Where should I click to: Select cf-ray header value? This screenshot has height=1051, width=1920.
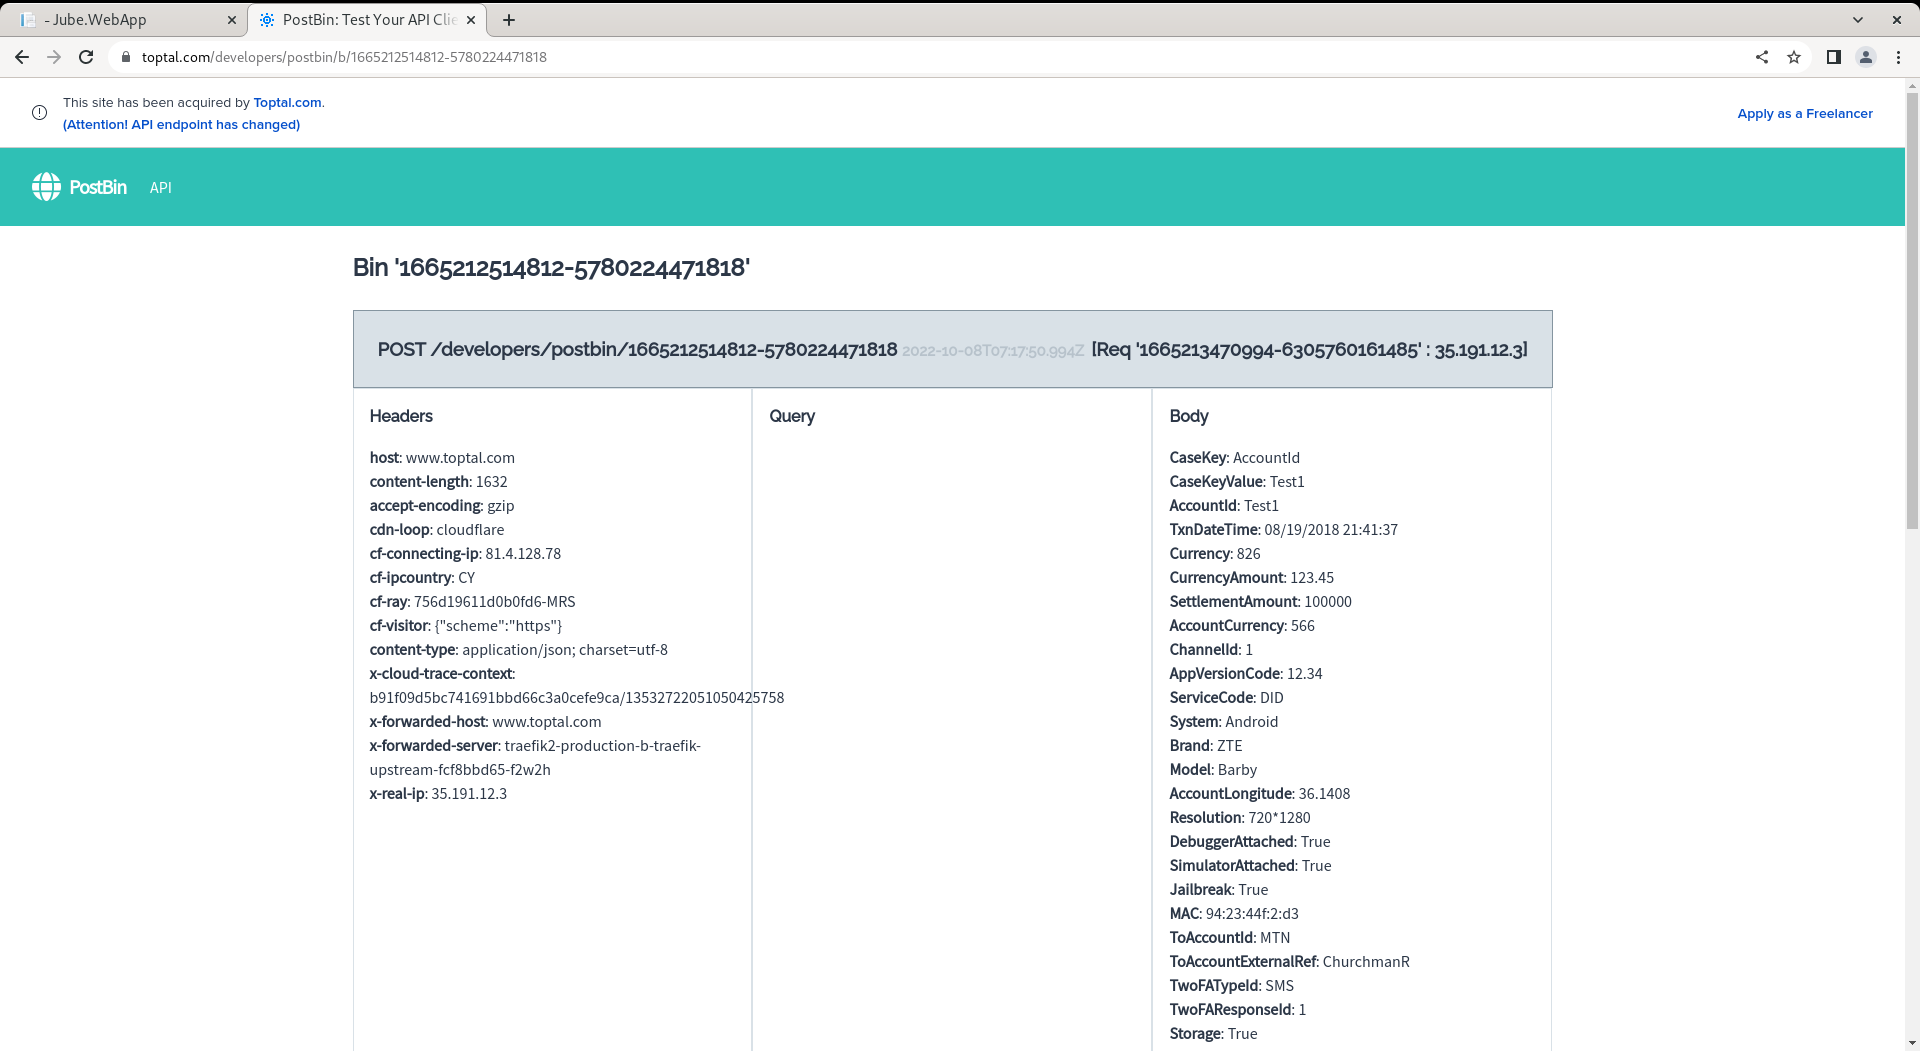pyautogui.click(x=494, y=601)
